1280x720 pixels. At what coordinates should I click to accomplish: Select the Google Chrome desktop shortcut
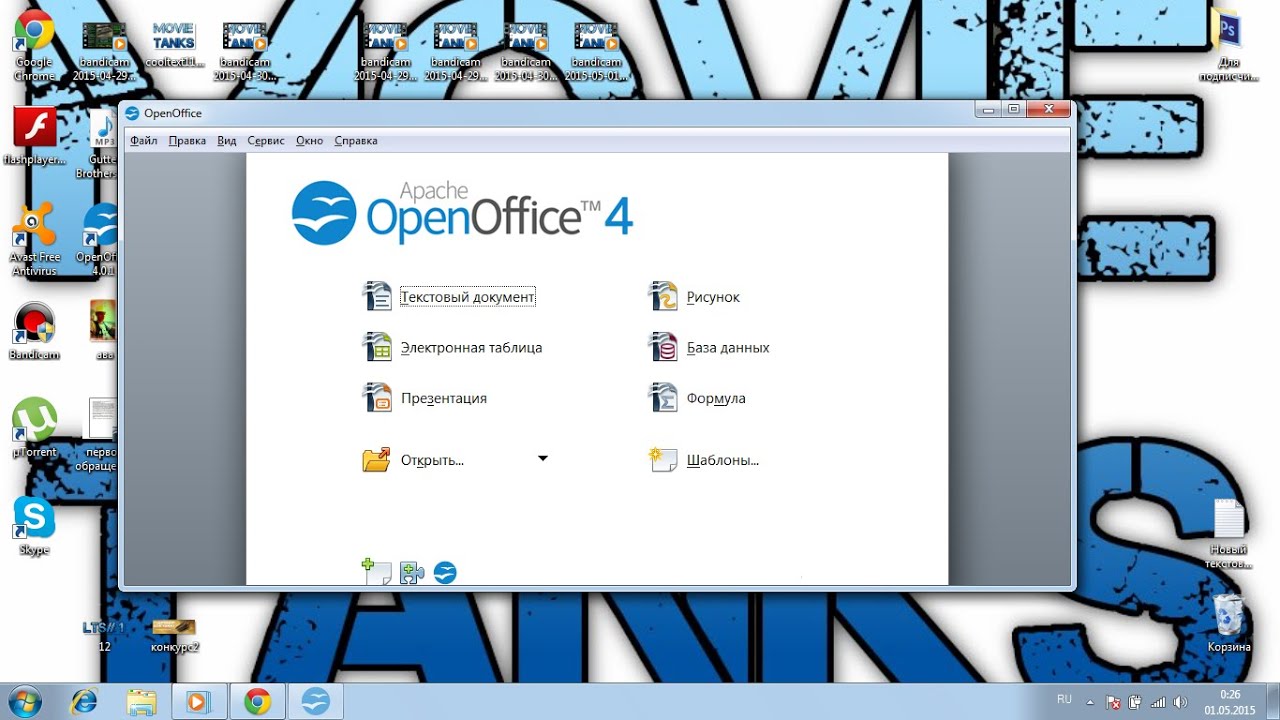(x=34, y=48)
